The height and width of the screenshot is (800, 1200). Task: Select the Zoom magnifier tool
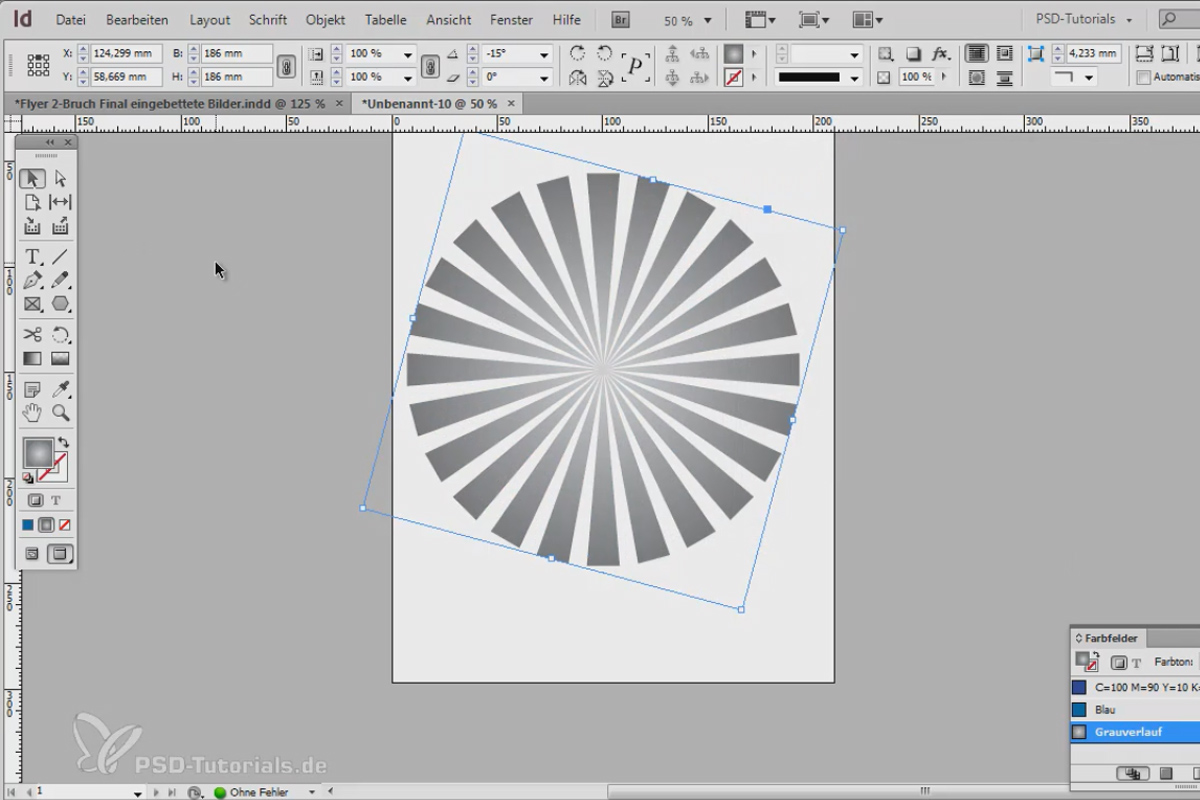tap(60, 413)
